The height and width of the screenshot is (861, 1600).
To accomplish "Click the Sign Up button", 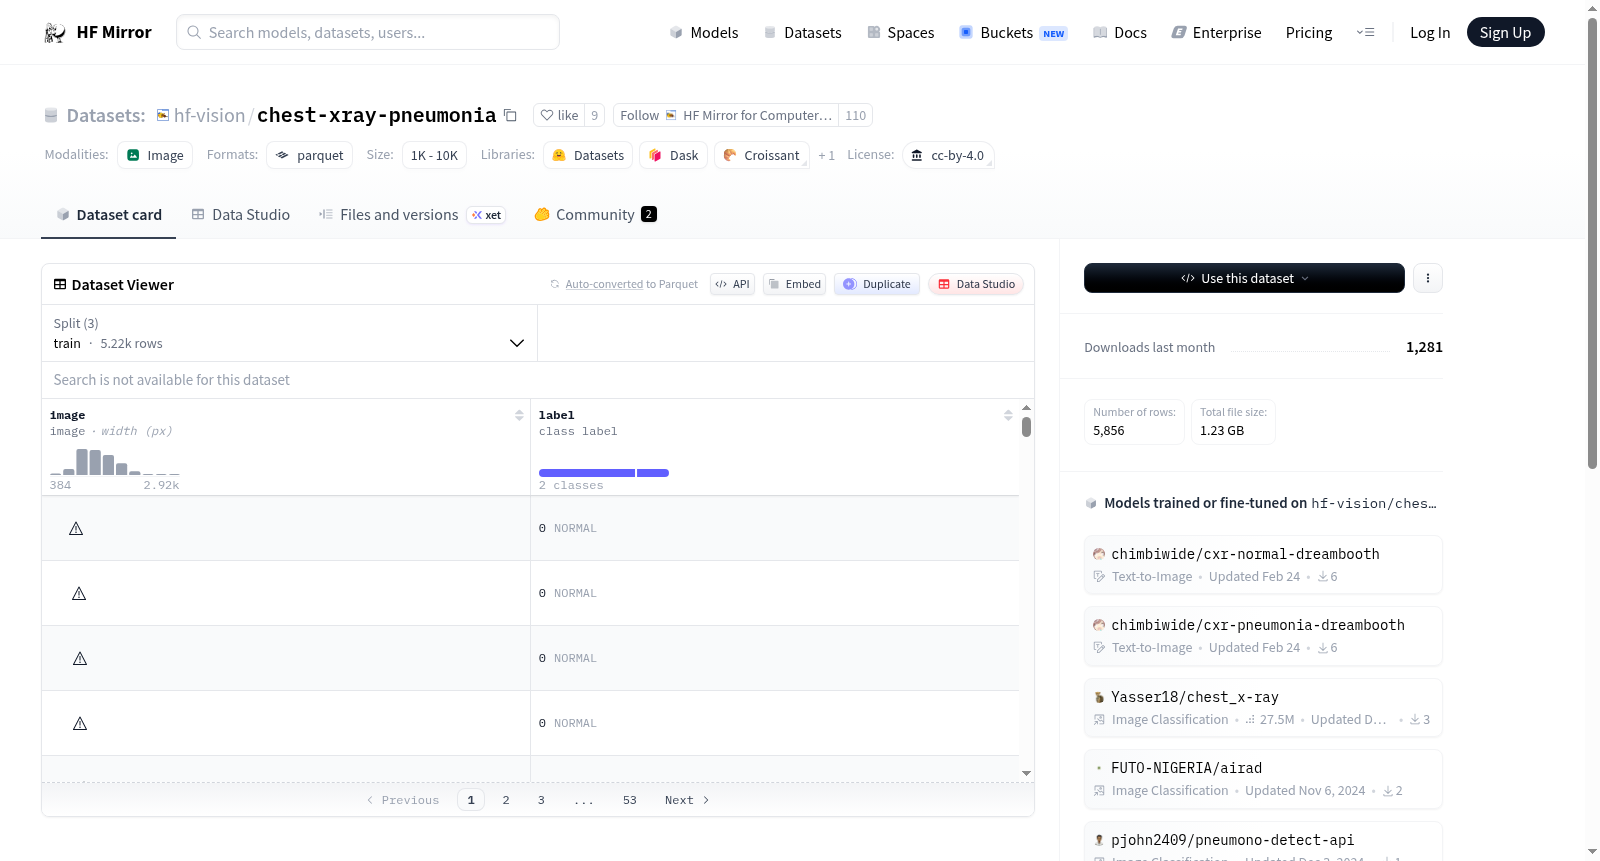I will (1505, 33).
